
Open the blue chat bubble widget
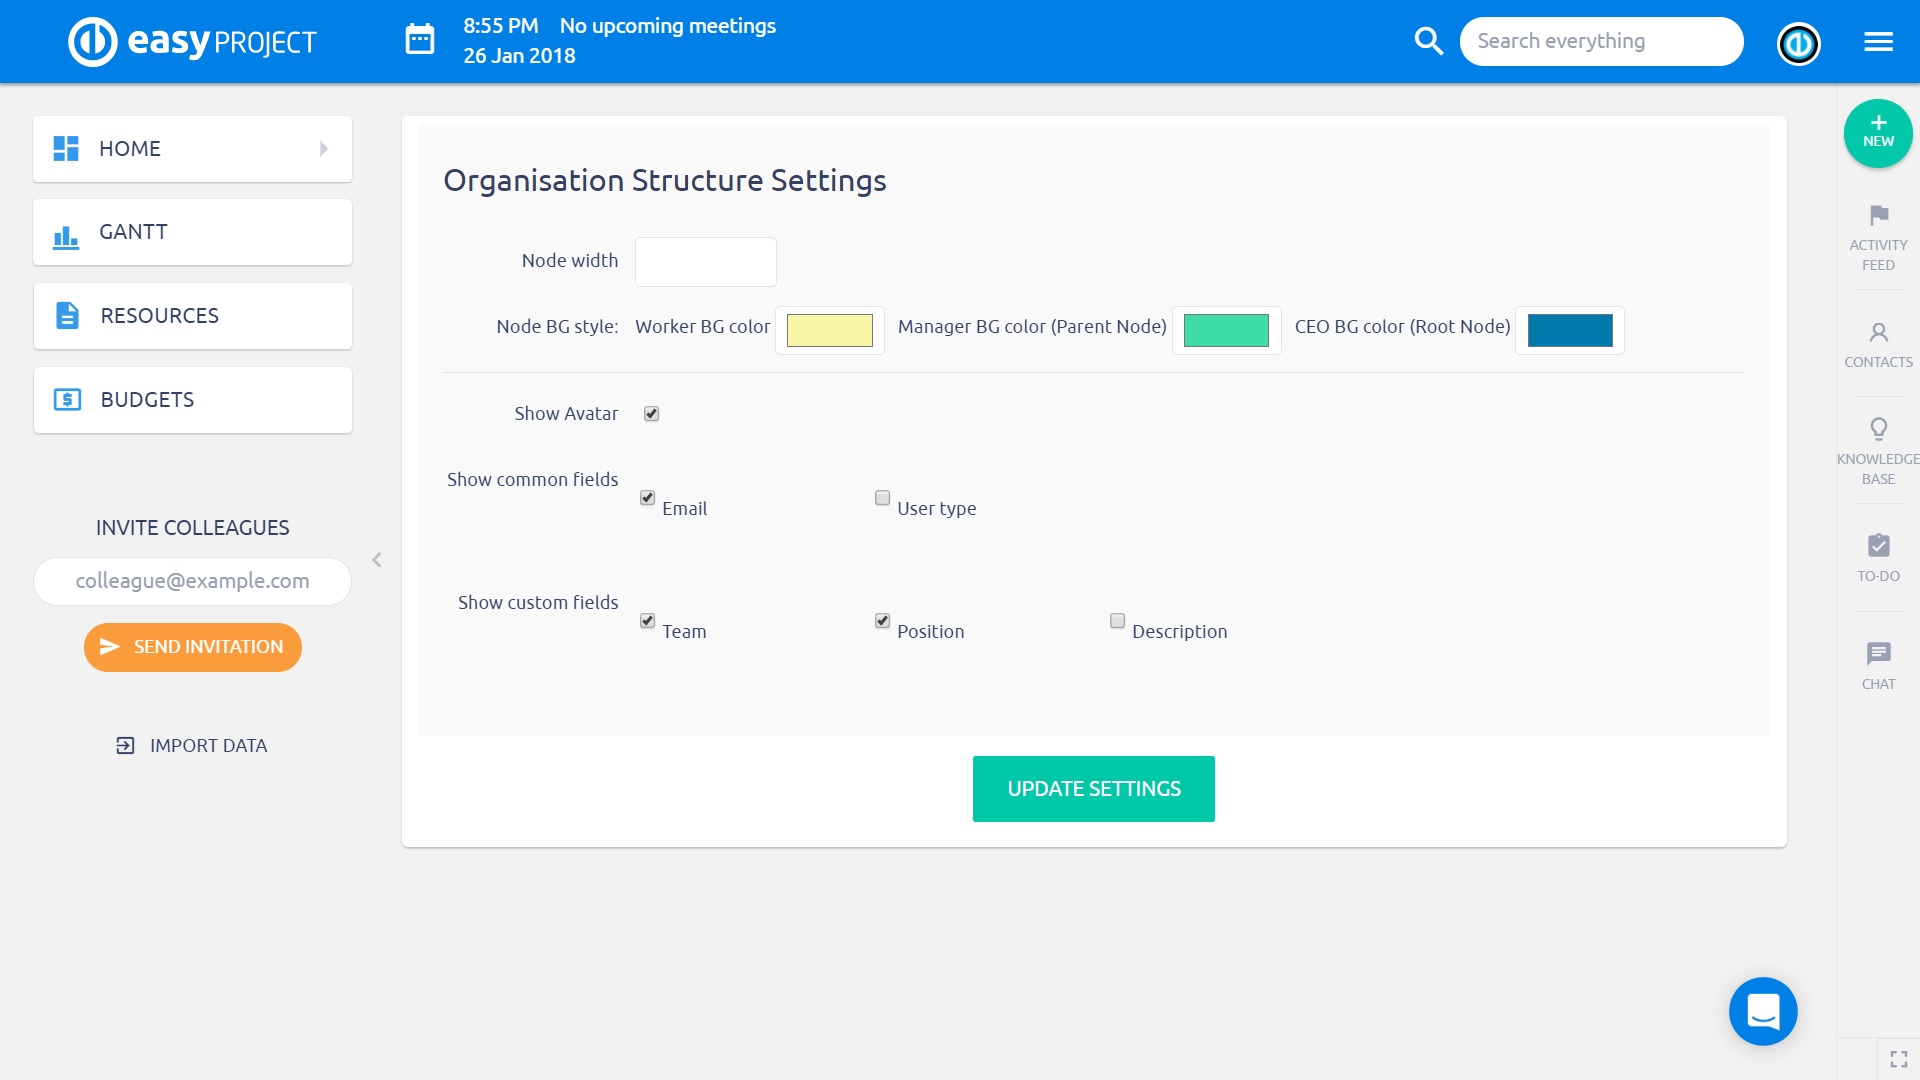pos(1762,1011)
